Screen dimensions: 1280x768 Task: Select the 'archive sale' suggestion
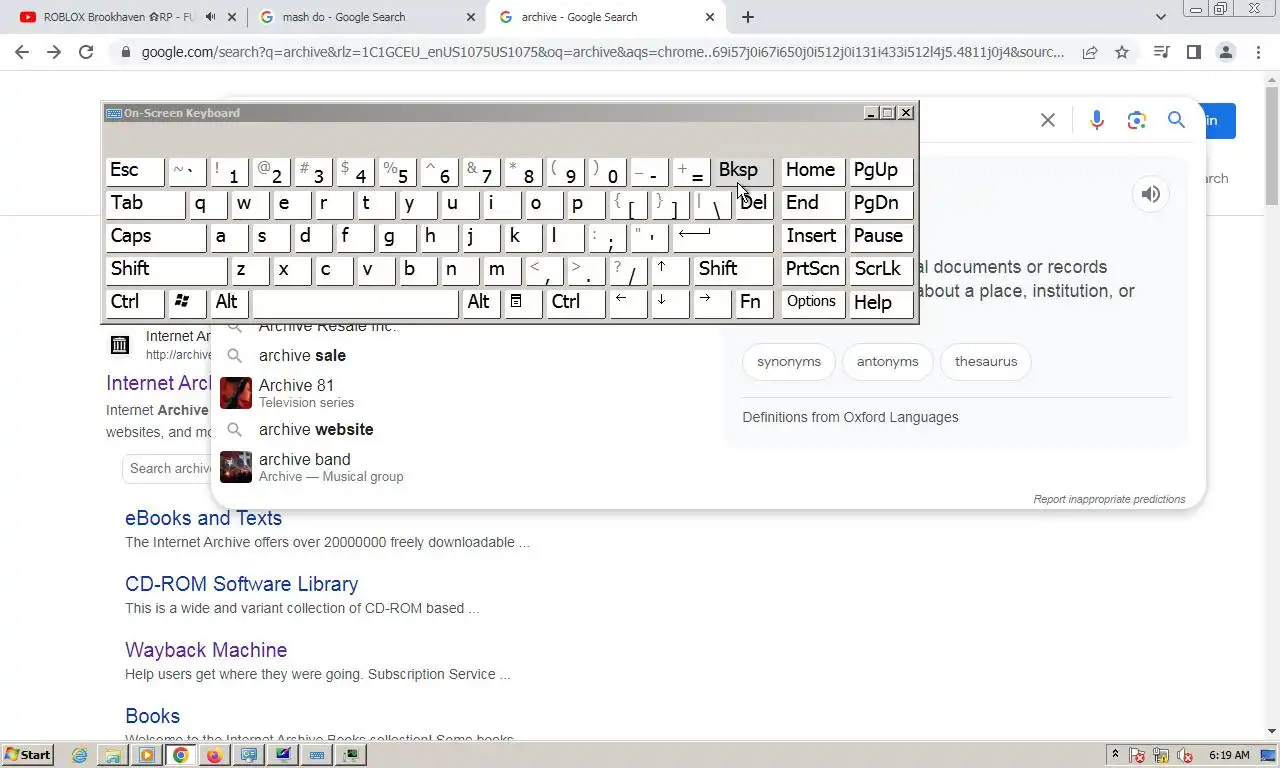[302, 355]
